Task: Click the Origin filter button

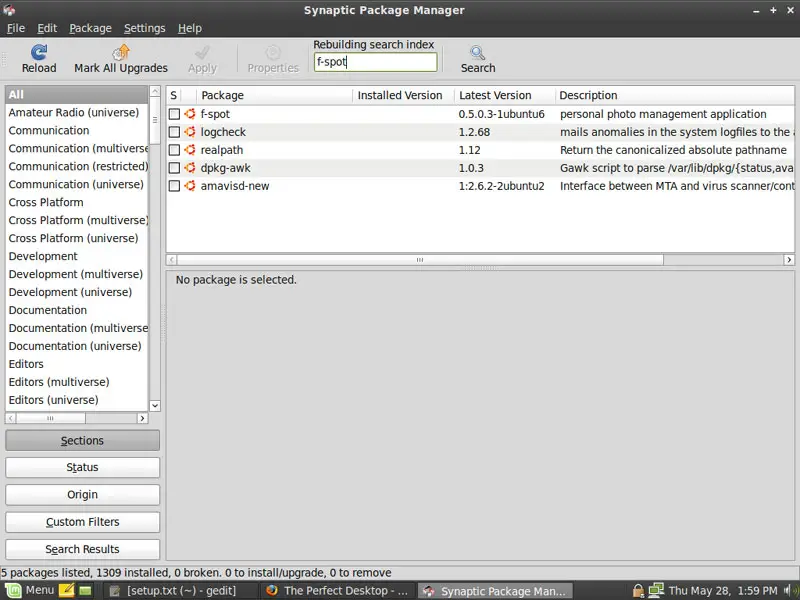Action: [82, 494]
